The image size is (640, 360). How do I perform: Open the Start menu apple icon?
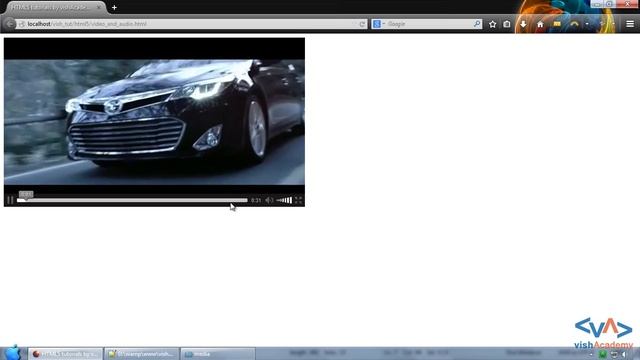[x=12, y=353]
